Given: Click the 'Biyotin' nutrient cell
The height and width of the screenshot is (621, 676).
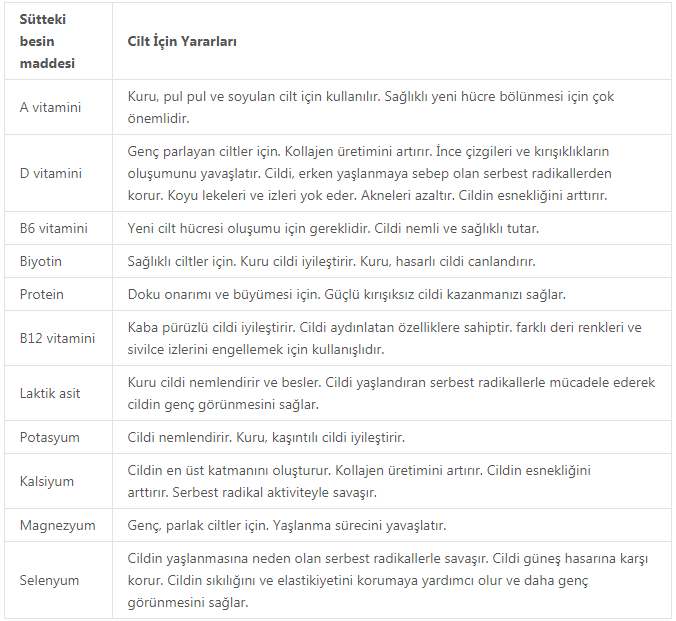Looking at the screenshot, I should [41, 261].
